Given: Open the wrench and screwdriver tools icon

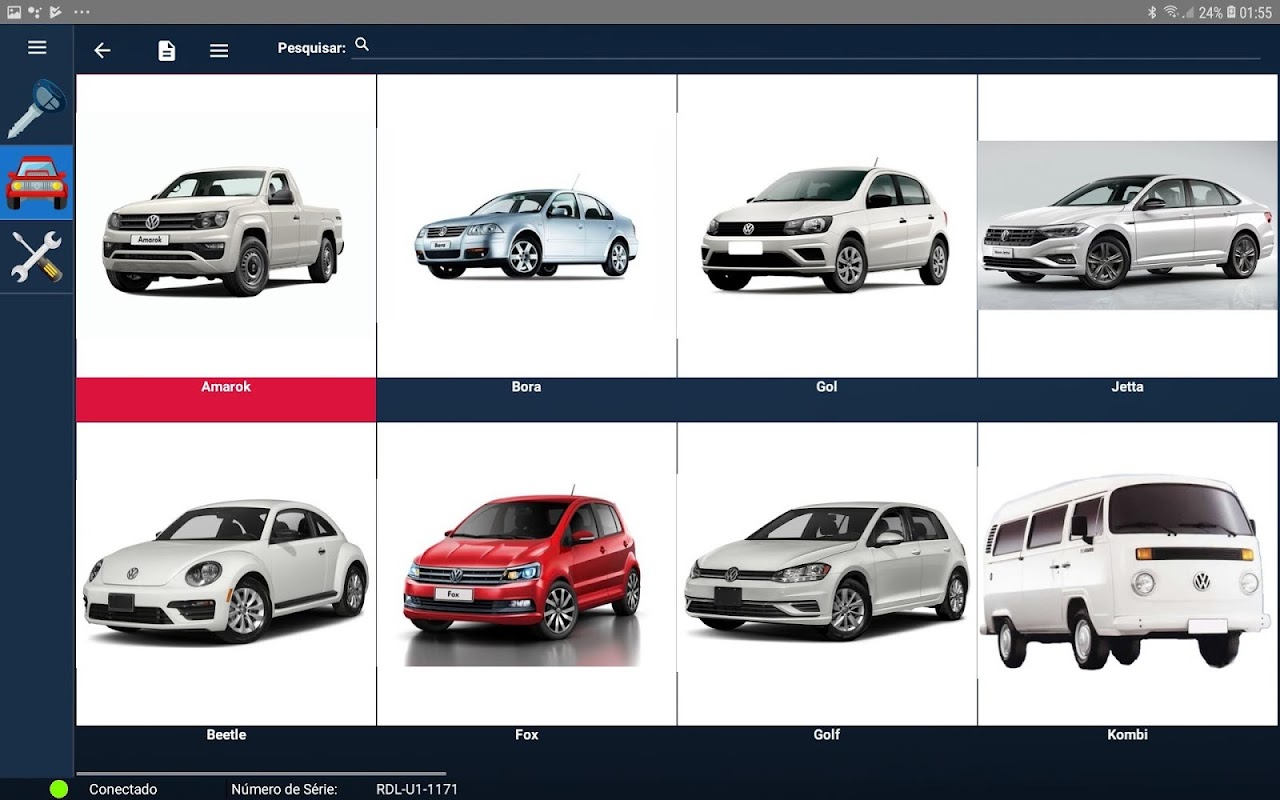Looking at the screenshot, I should pyautogui.click(x=36, y=257).
